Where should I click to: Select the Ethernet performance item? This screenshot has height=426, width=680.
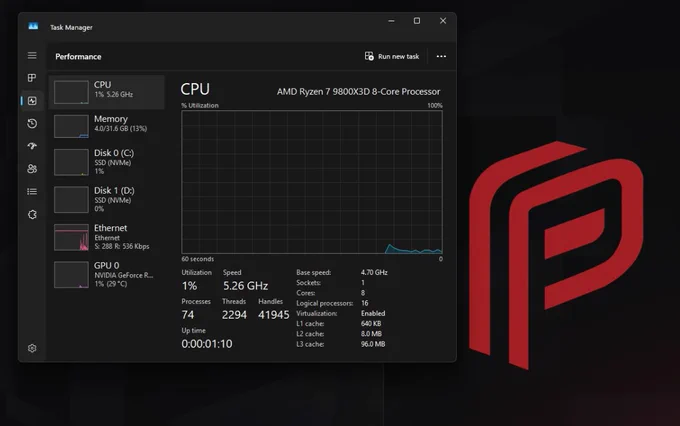pyautogui.click(x=107, y=237)
